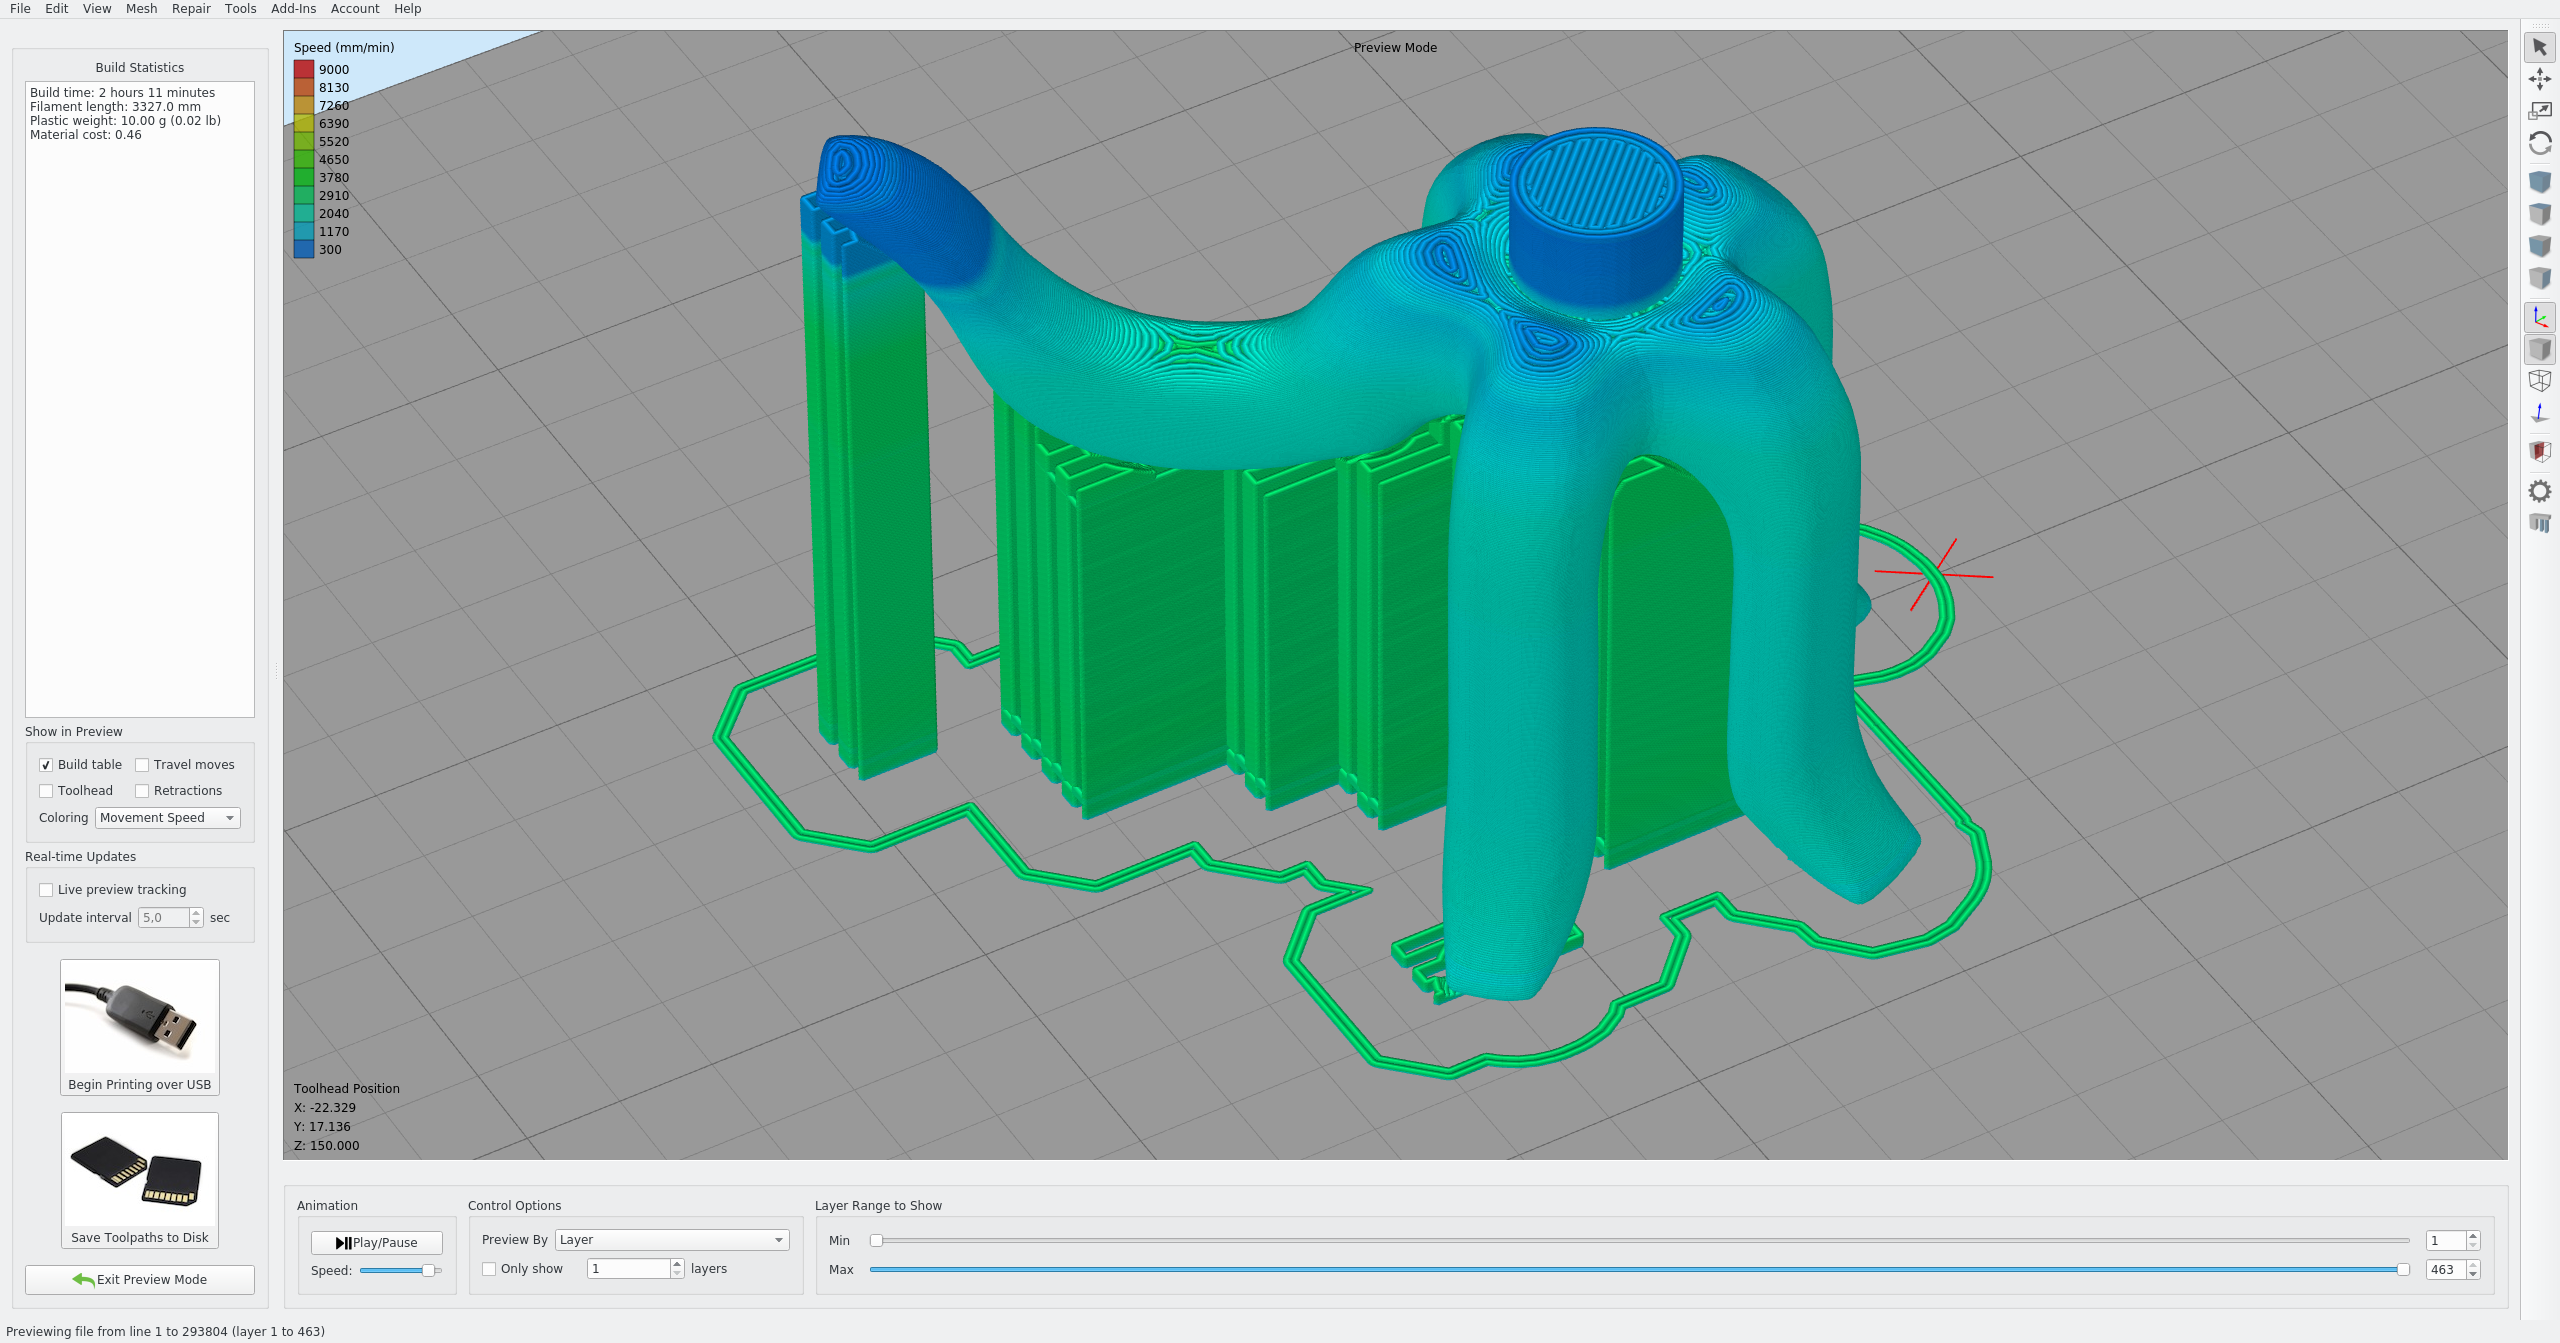Open the cross section view icon
2560x1343 pixels.
coord(2539,452)
